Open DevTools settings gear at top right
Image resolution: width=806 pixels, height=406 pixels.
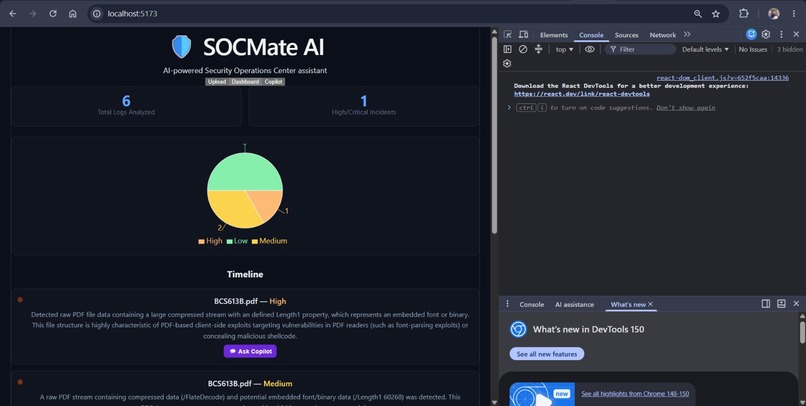click(x=766, y=34)
